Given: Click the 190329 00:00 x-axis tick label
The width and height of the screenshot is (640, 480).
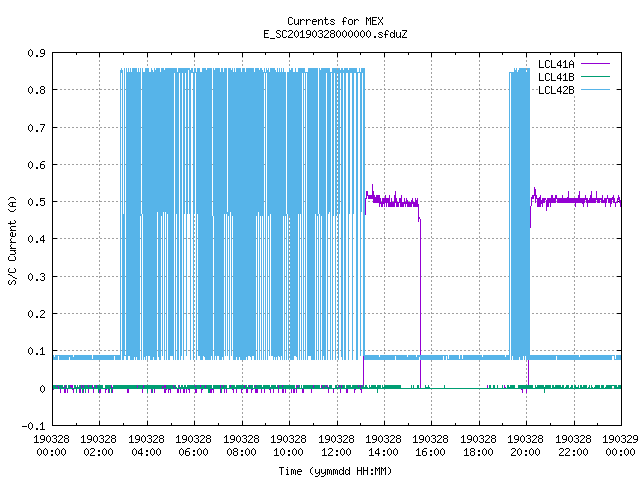Looking at the screenshot, I should [x=620, y=446].
